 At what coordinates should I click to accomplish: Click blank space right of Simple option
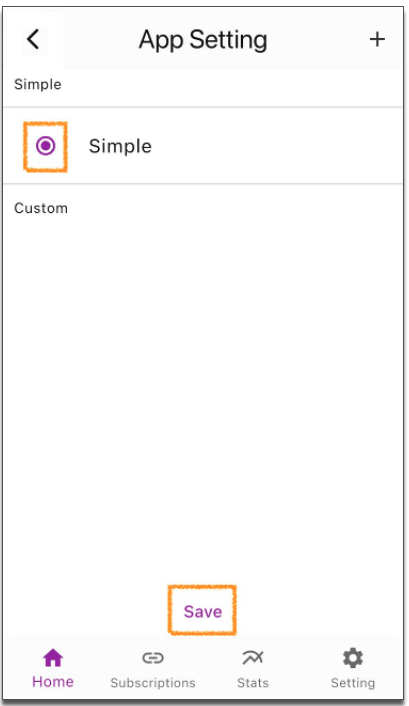tap(275, 146)
